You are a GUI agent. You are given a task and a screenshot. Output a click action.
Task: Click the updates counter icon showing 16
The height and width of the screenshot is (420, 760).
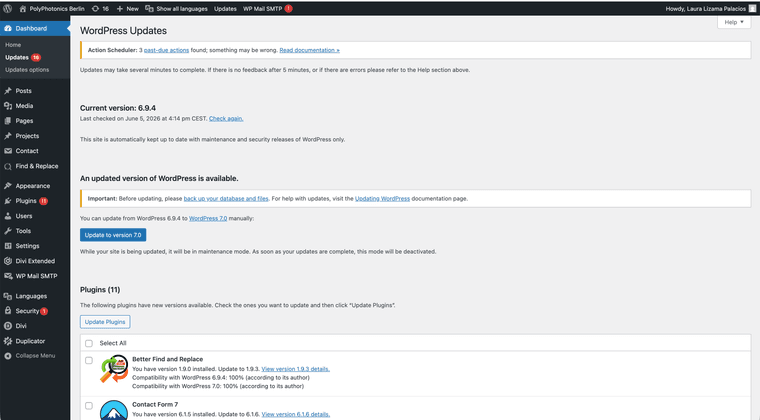(95, 9)
